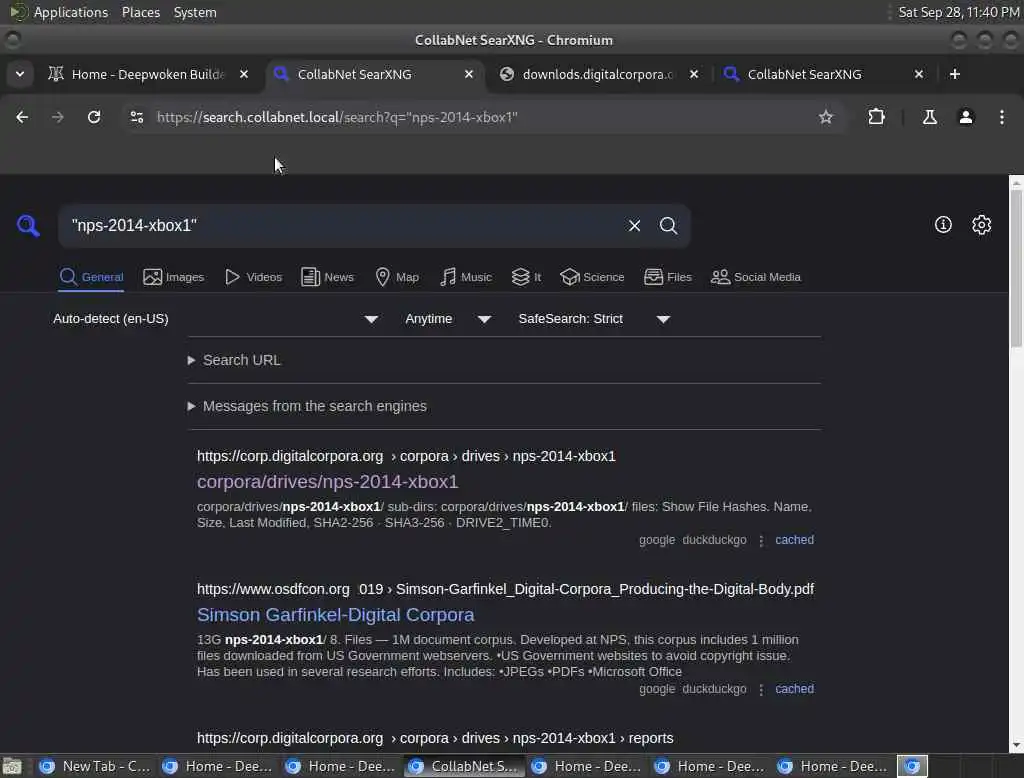The image size is (1024, 778).
Task: Open more options for the first result
Action: pyautogui.click(x=761, y=540)
